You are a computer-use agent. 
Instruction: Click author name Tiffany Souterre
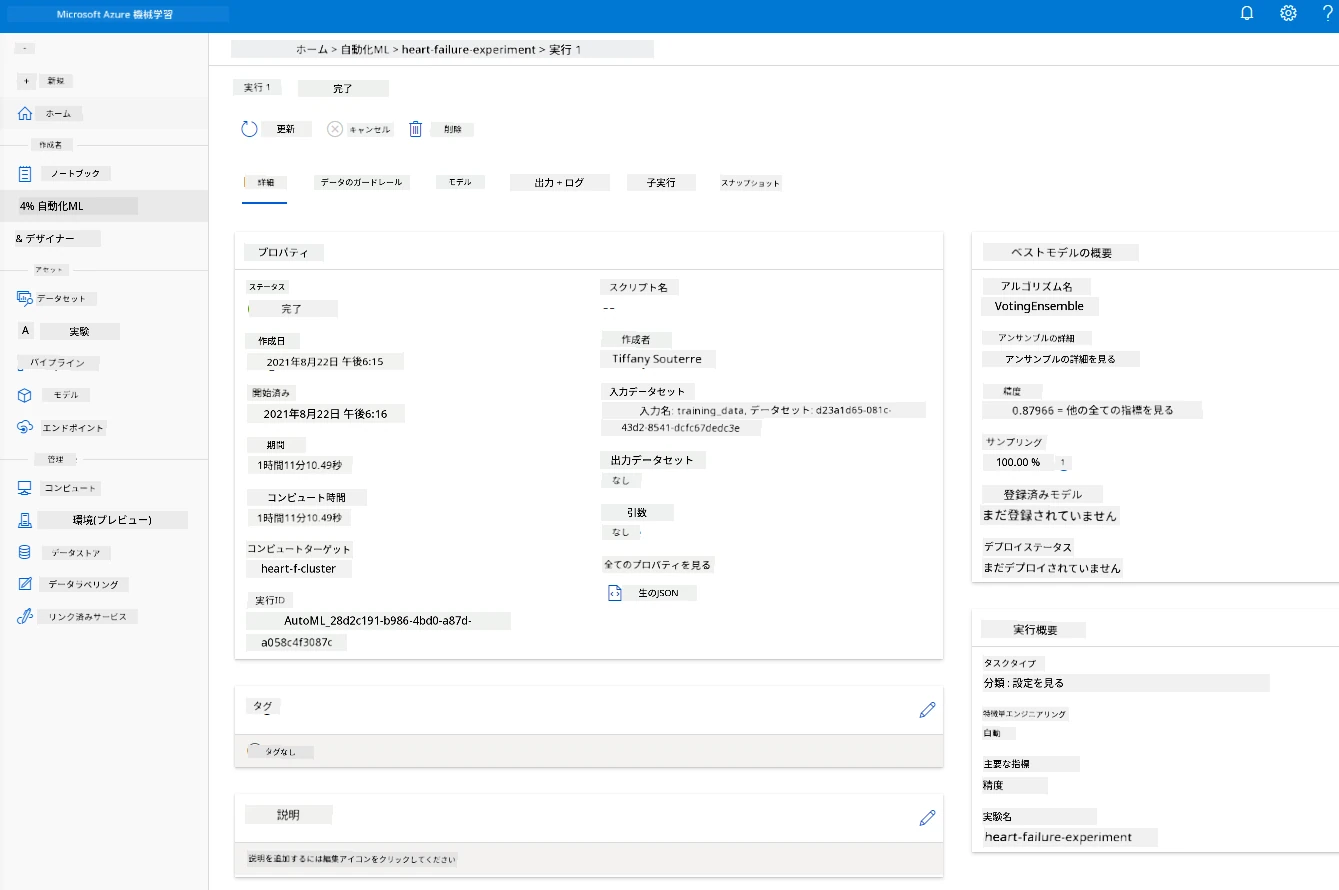[658, 358]
